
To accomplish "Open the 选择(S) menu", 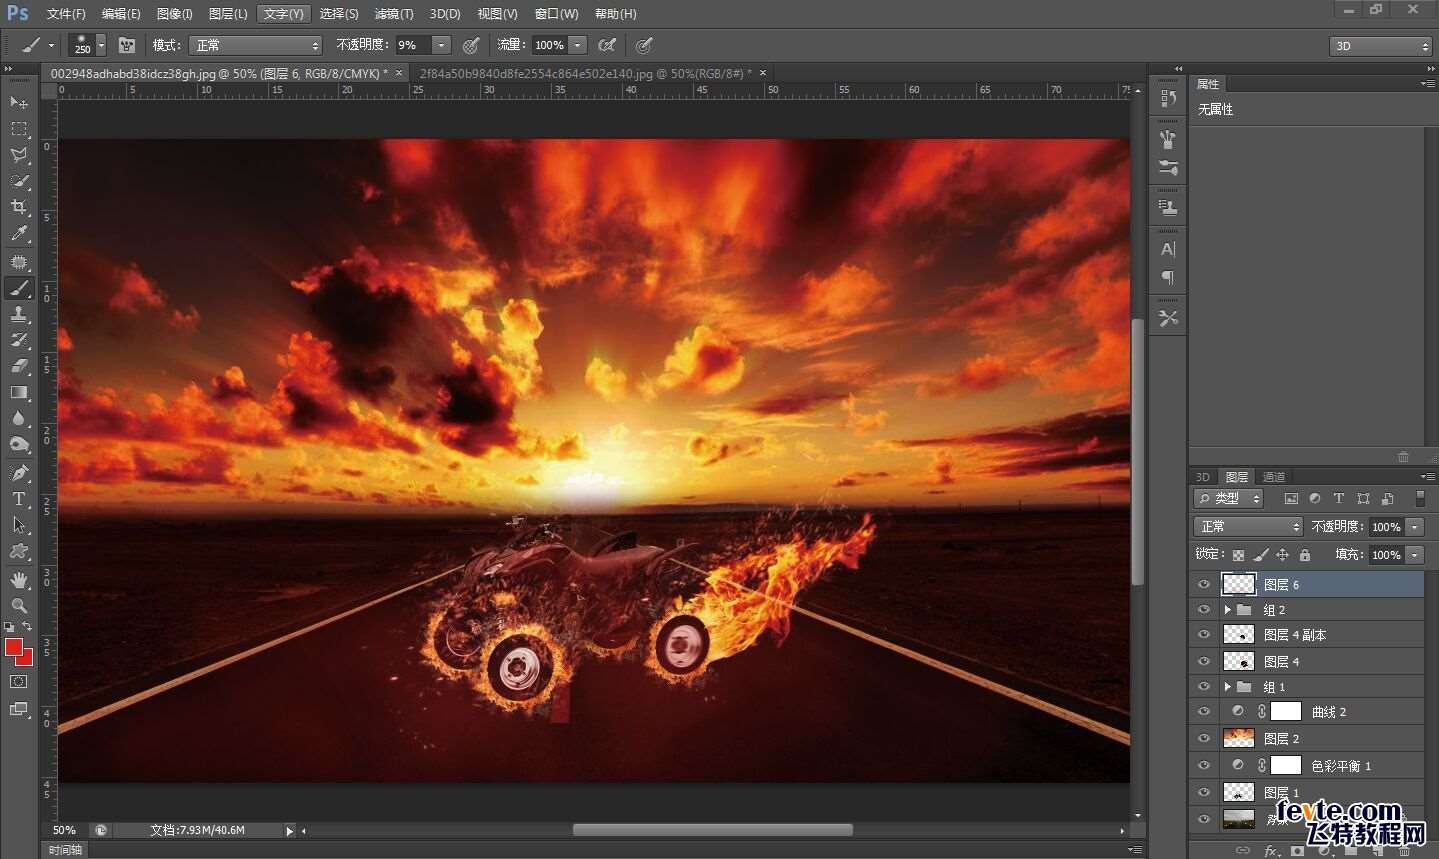I will [339, 14].
